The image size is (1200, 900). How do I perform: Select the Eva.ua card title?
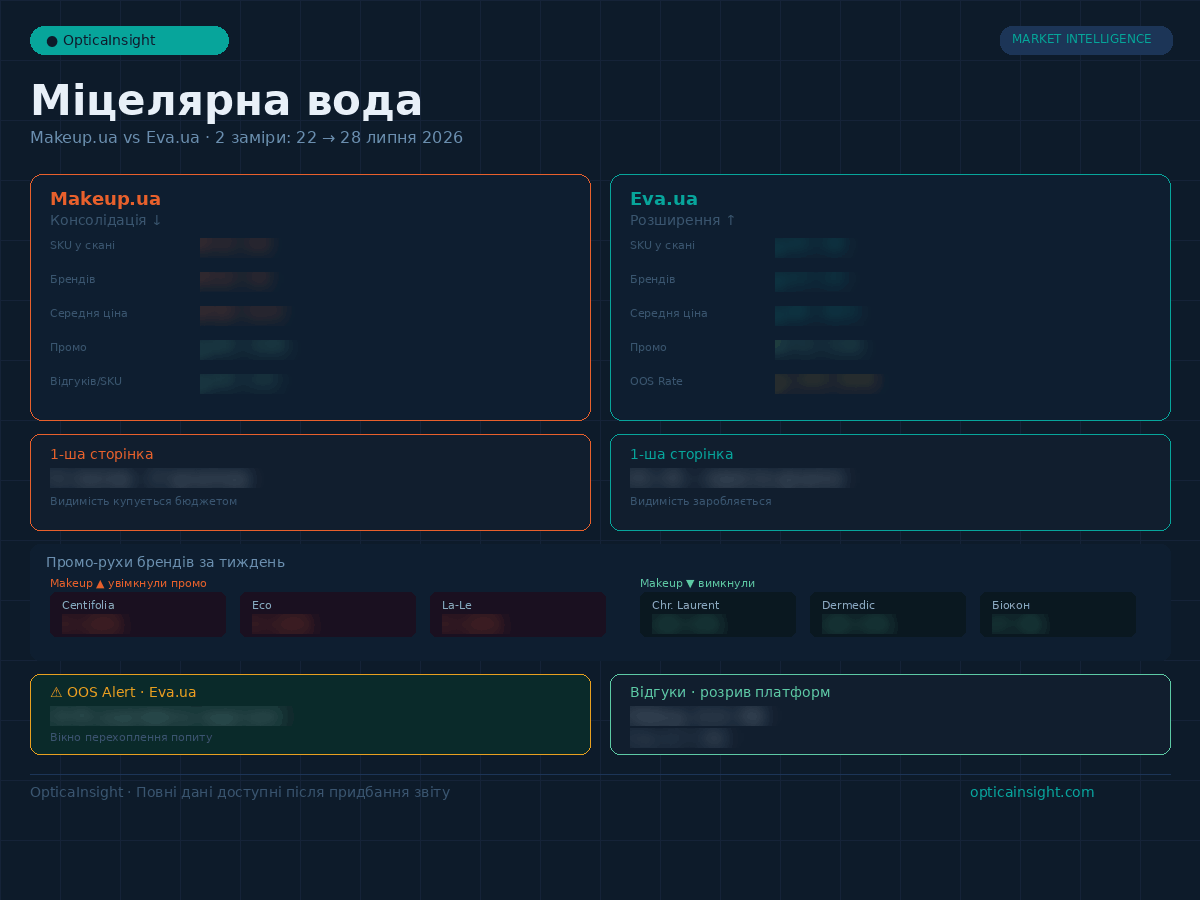pyautogui.click(x=664, y=199)
